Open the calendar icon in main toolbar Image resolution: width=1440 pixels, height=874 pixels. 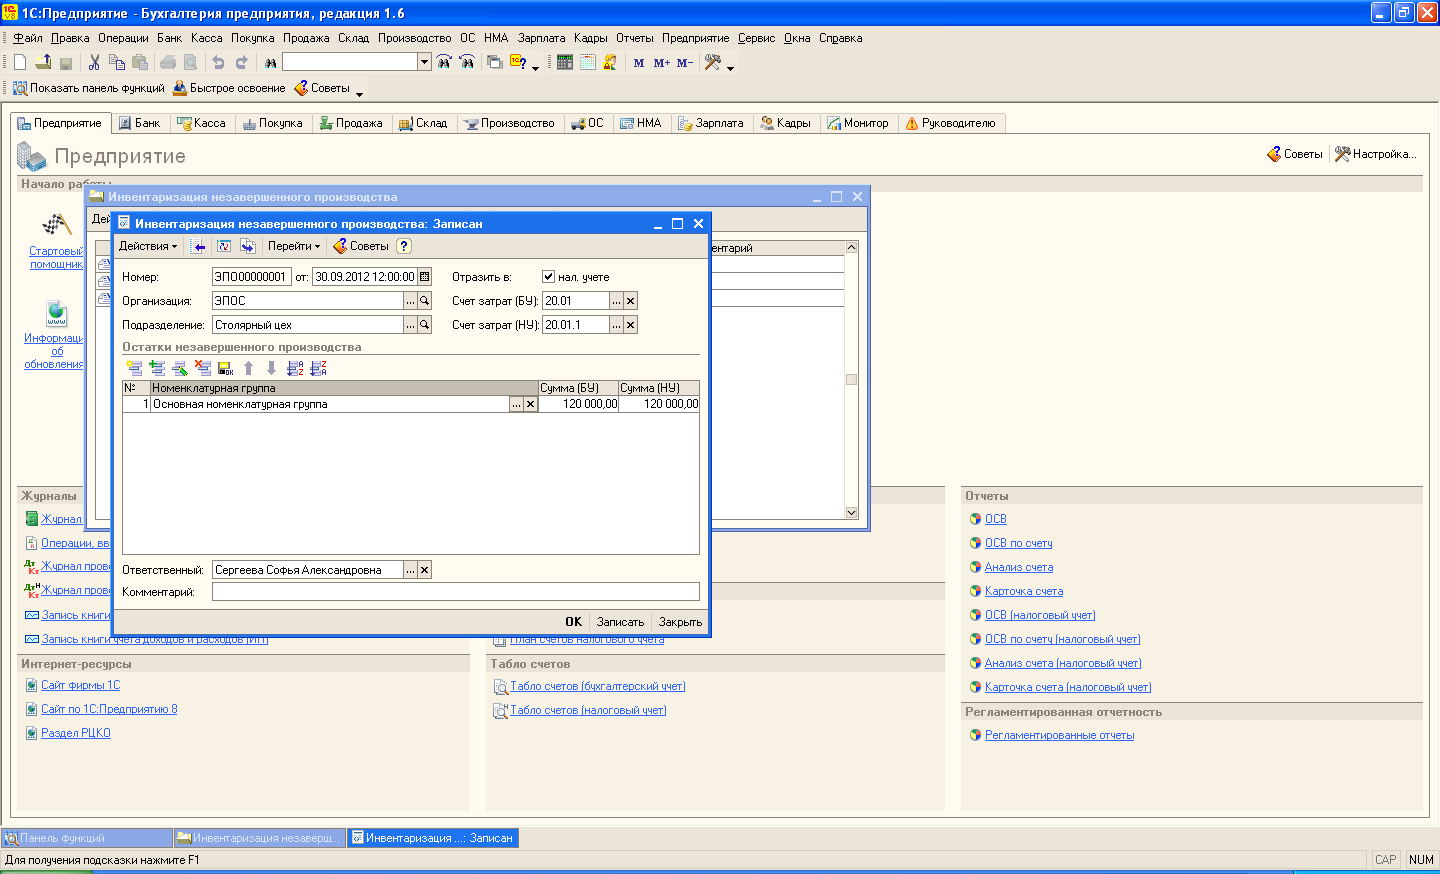coord(588,62)
